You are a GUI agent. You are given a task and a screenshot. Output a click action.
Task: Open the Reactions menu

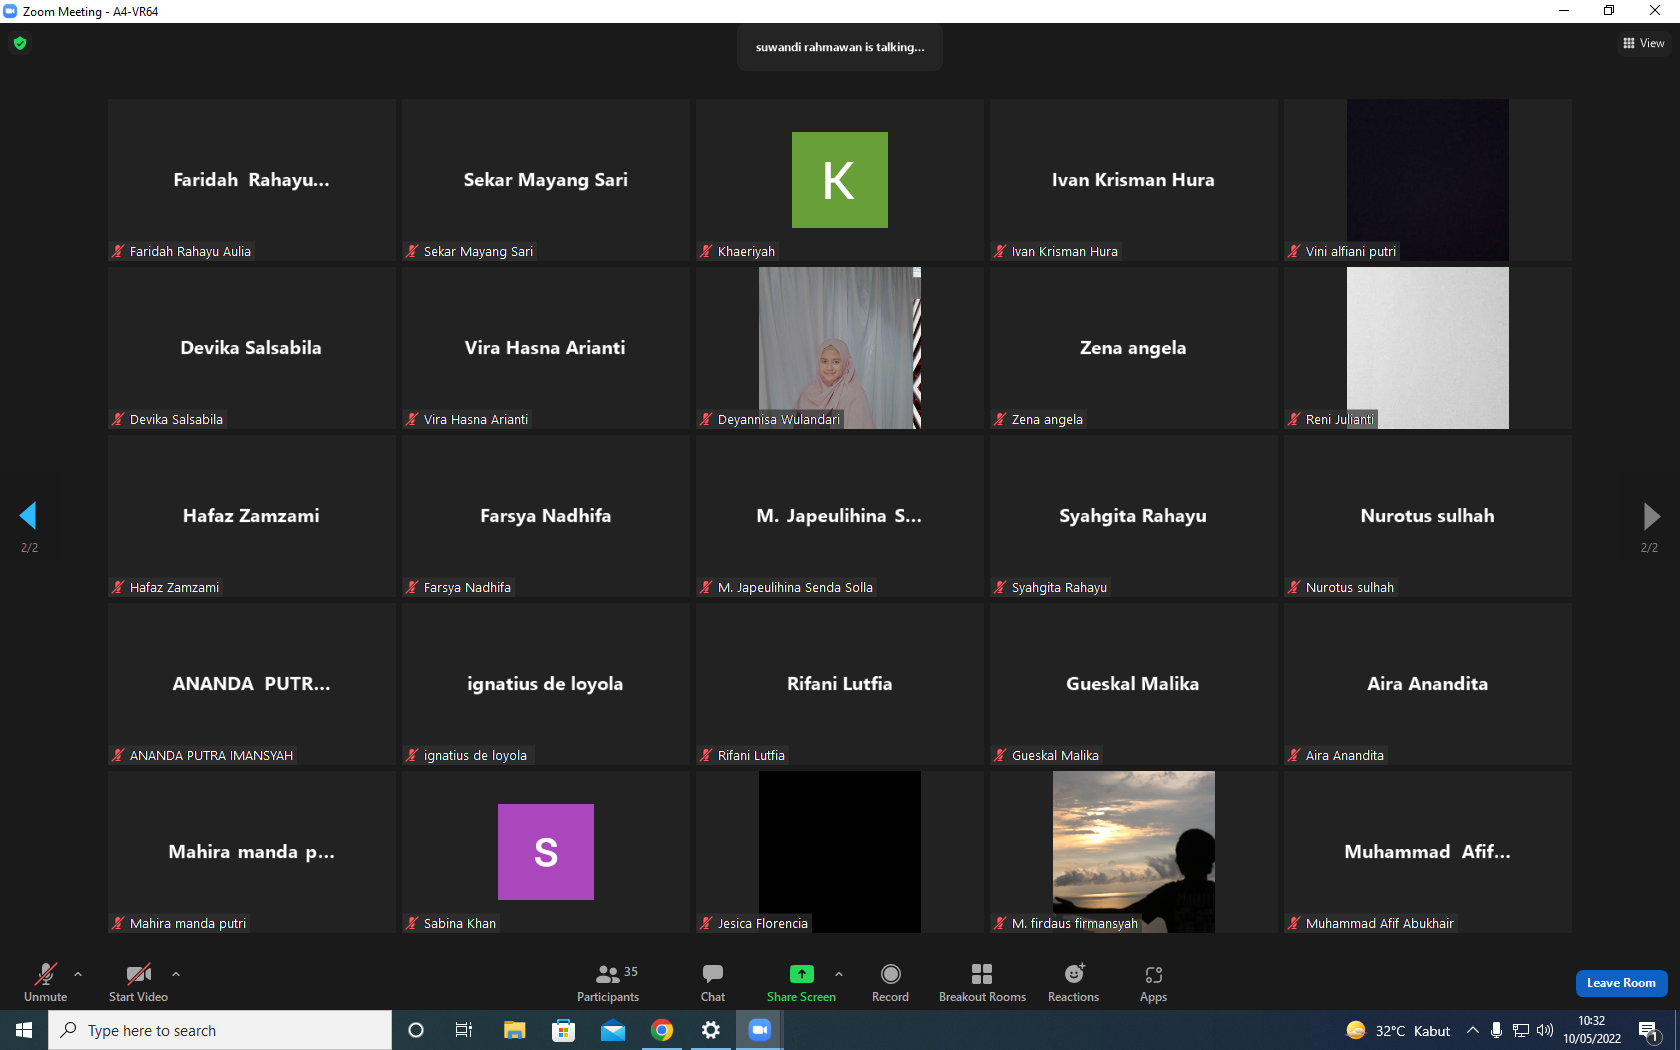pos(1073,983)
